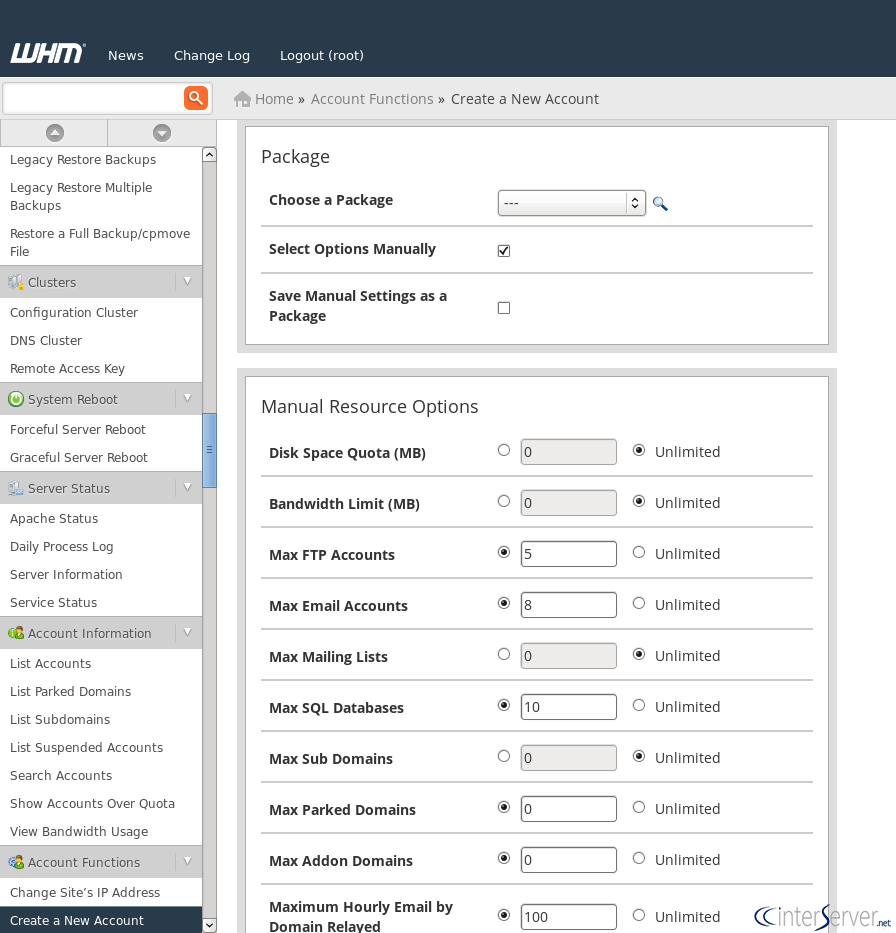896x933 pixels.
Task: Select Unlimited for Maximum Hourly Email
Action: coord(639,915)
